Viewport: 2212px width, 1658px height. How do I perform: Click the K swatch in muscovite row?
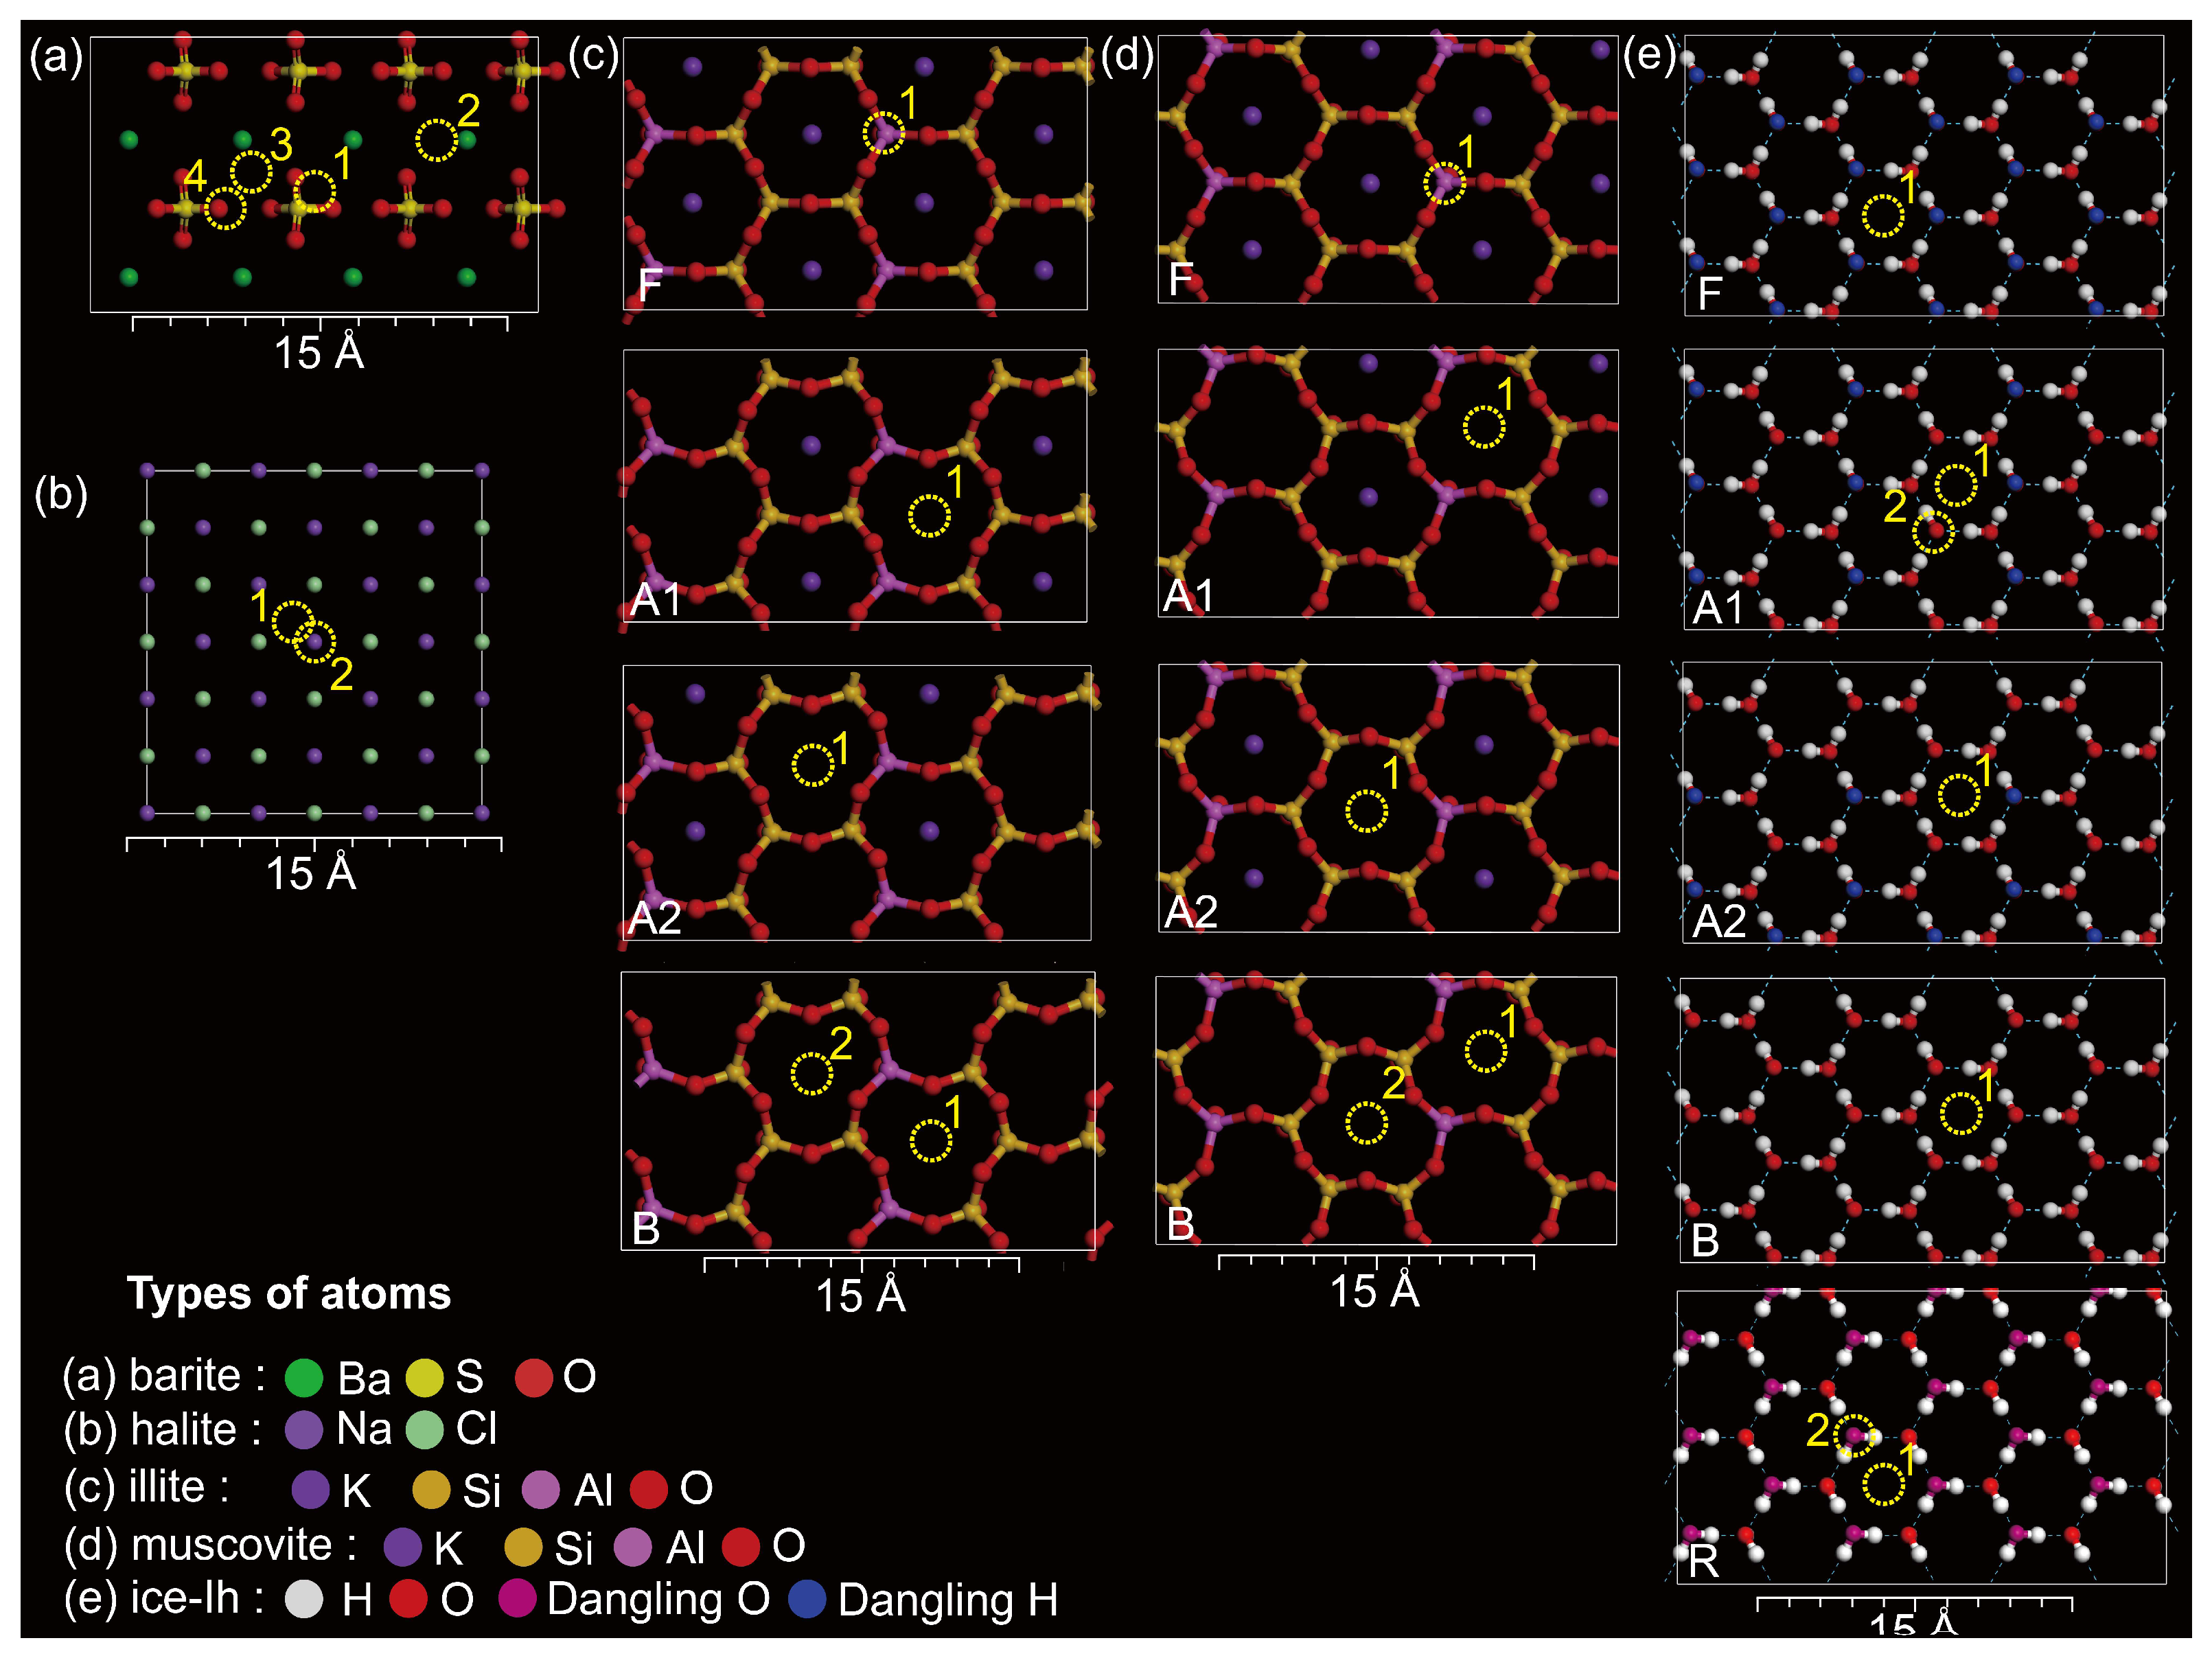(403, 1546)
